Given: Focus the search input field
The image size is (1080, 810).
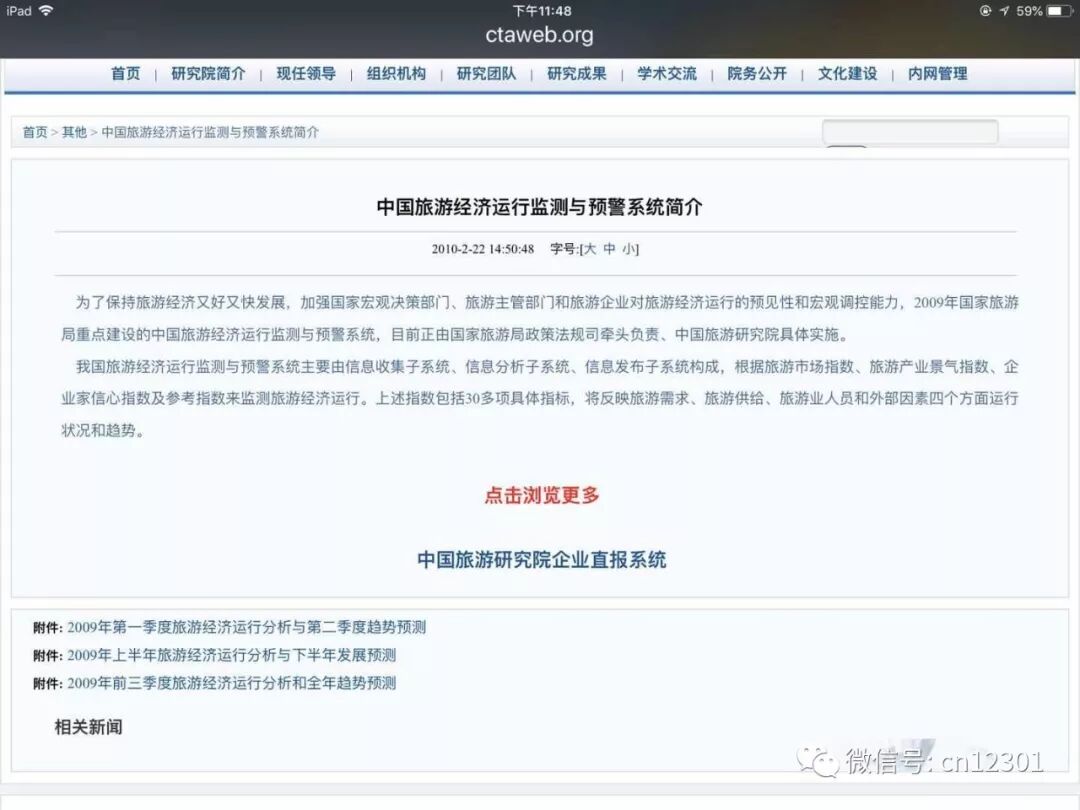Looking at the screenshot, I should point(910,132).
